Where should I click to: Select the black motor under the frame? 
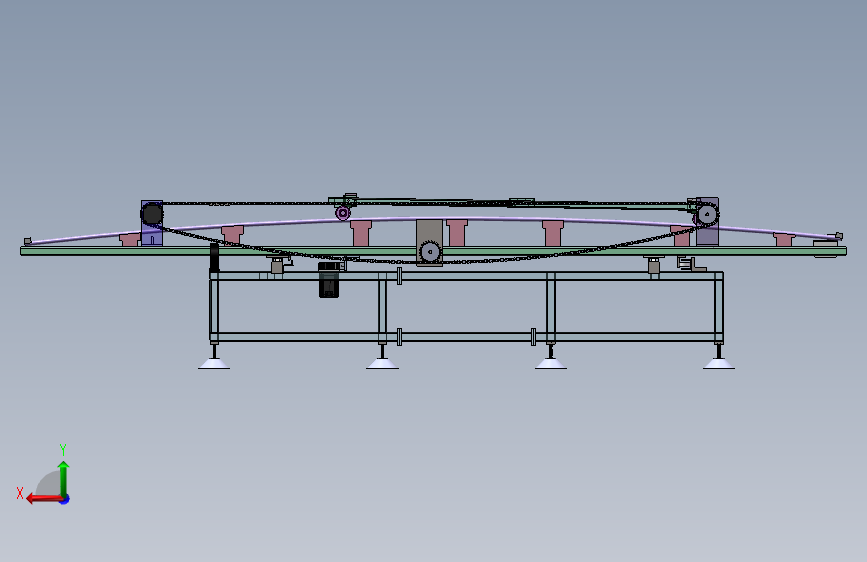[329, 280]
